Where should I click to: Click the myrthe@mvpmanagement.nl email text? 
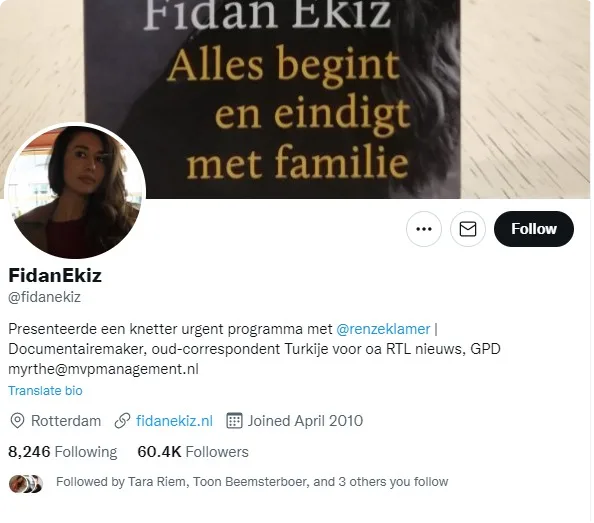[x=103, y=369]
